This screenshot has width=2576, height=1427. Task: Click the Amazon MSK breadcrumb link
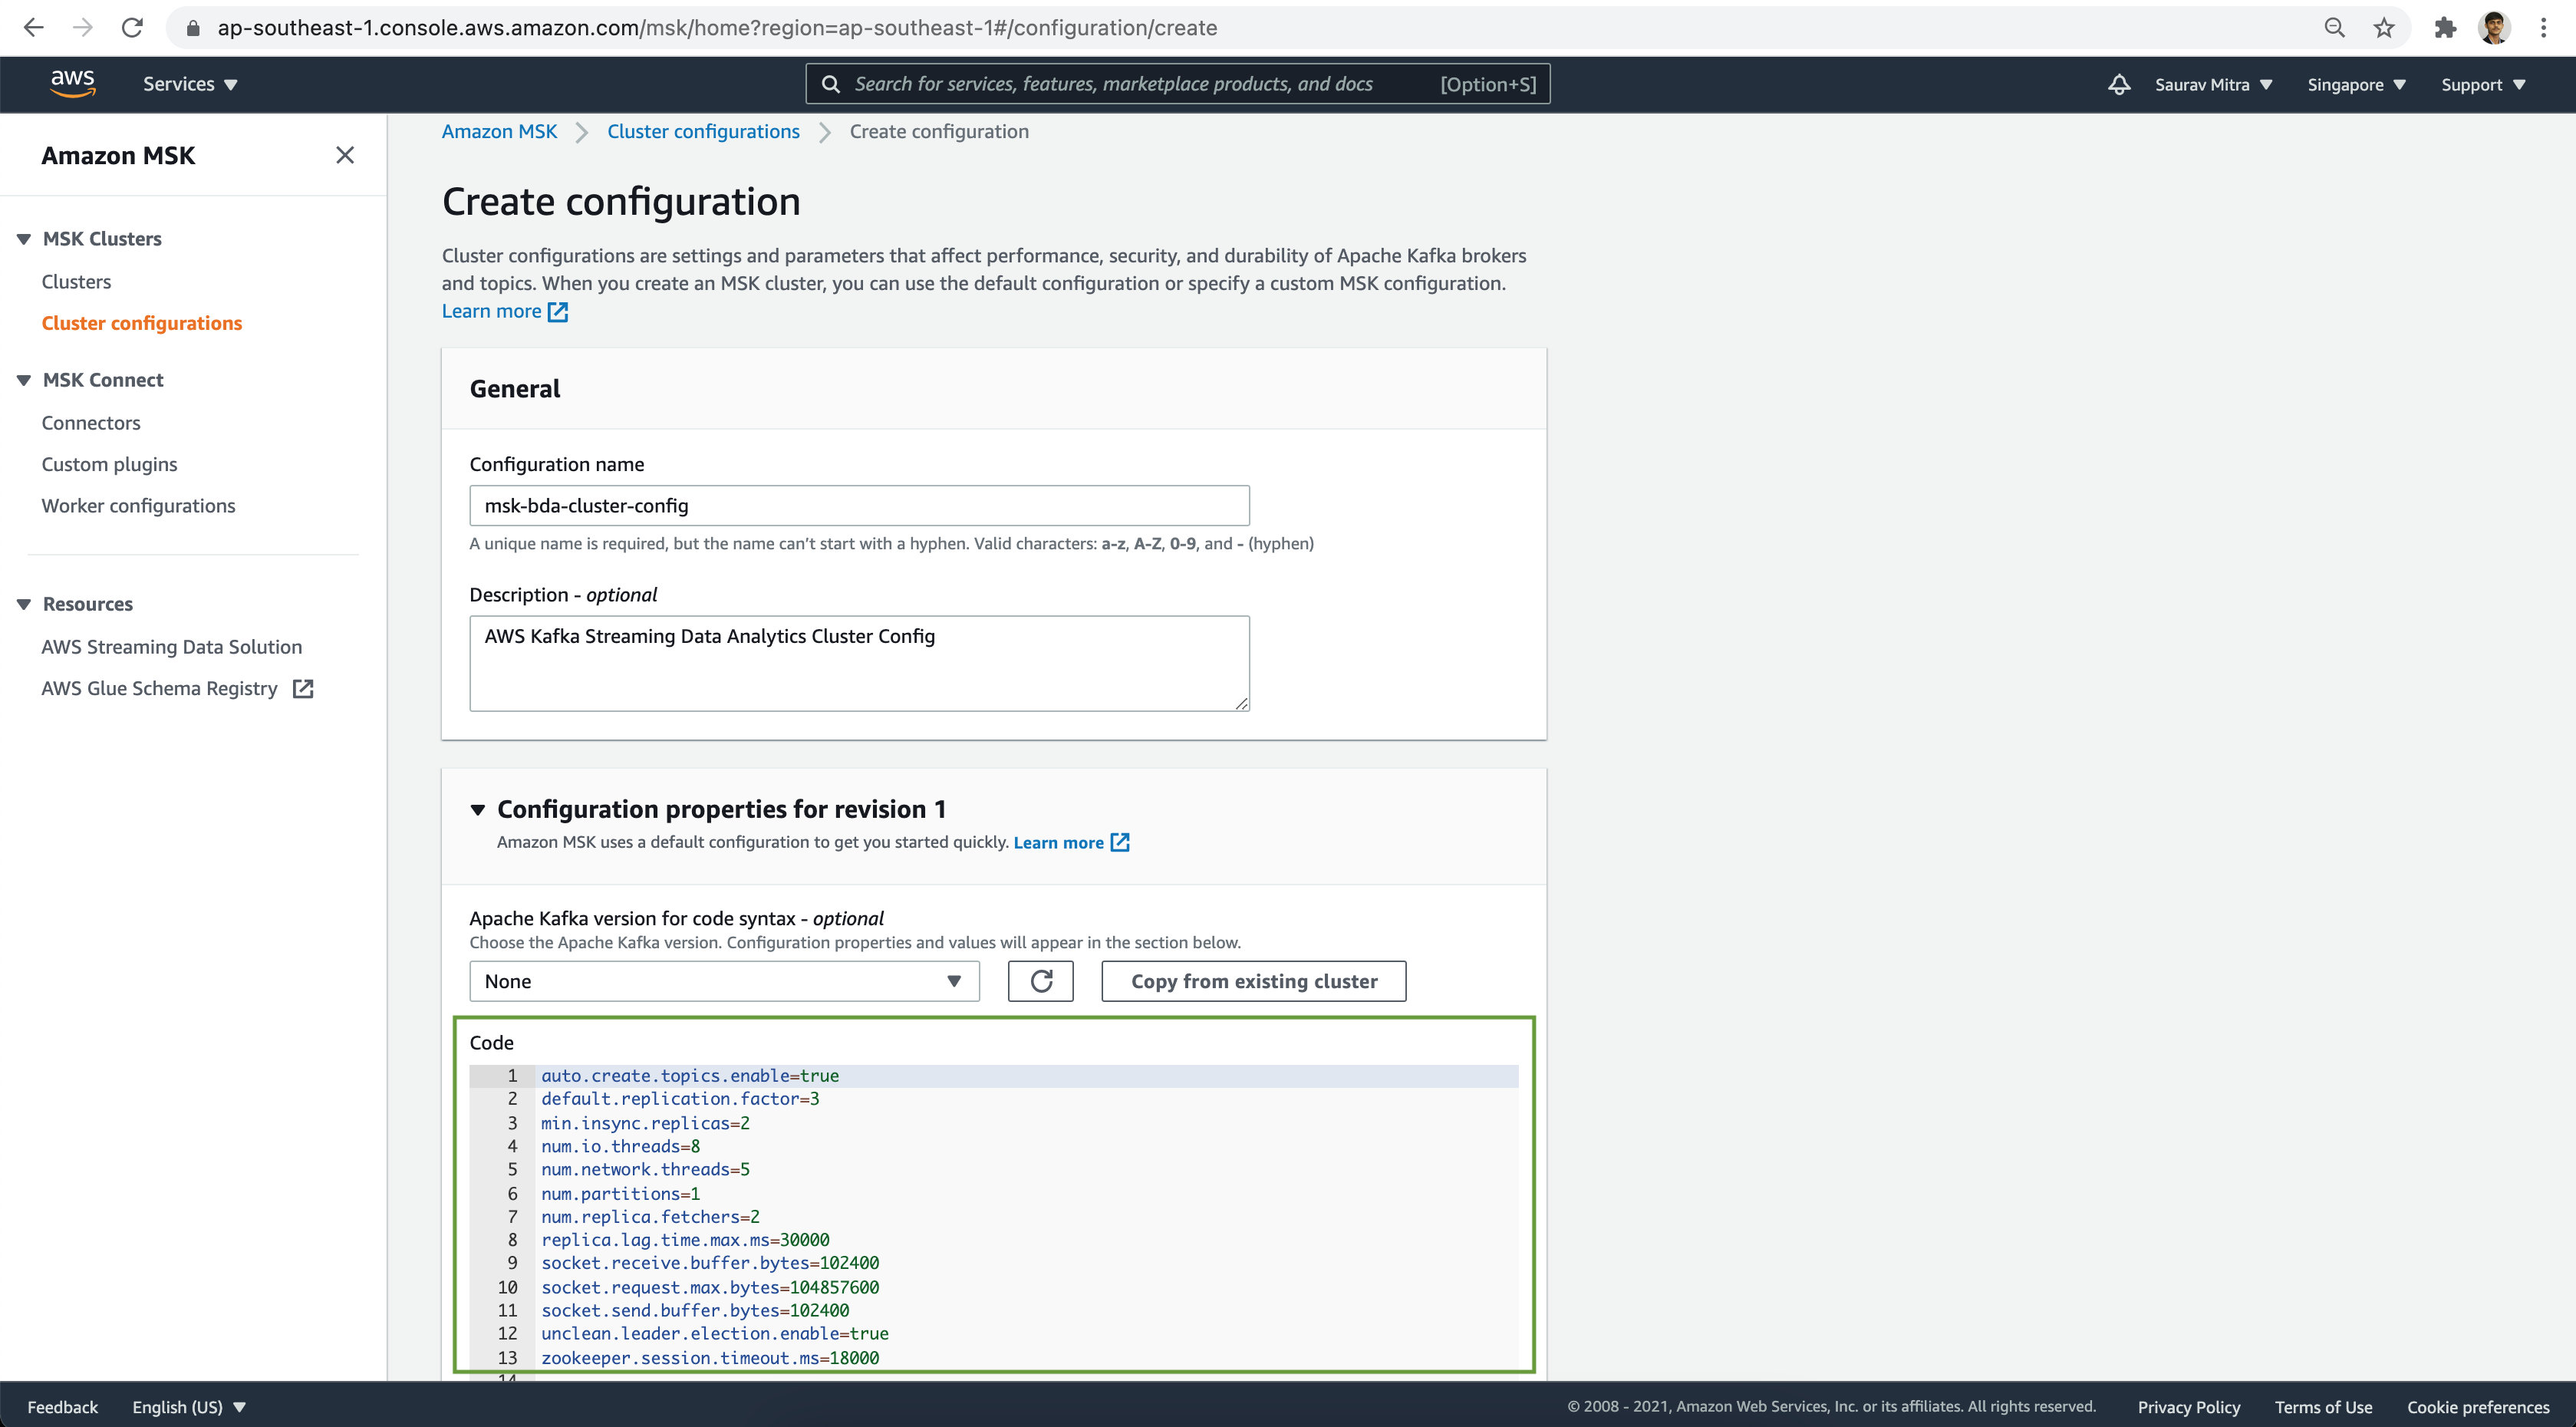499,131
